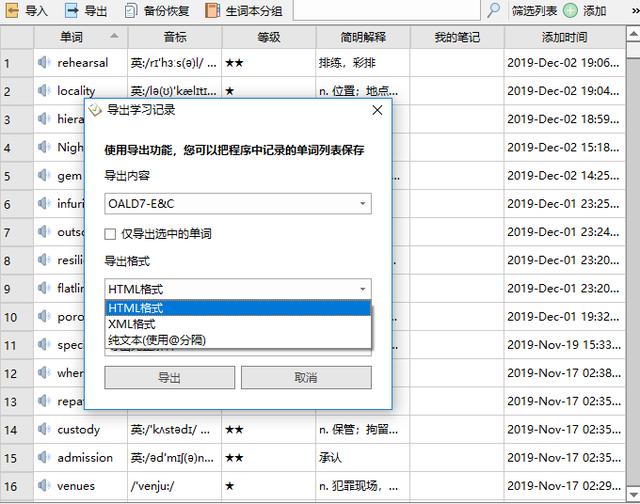Click the 导出 button in dialog
This screenshot has height=504, width=640.
(169, 377)
